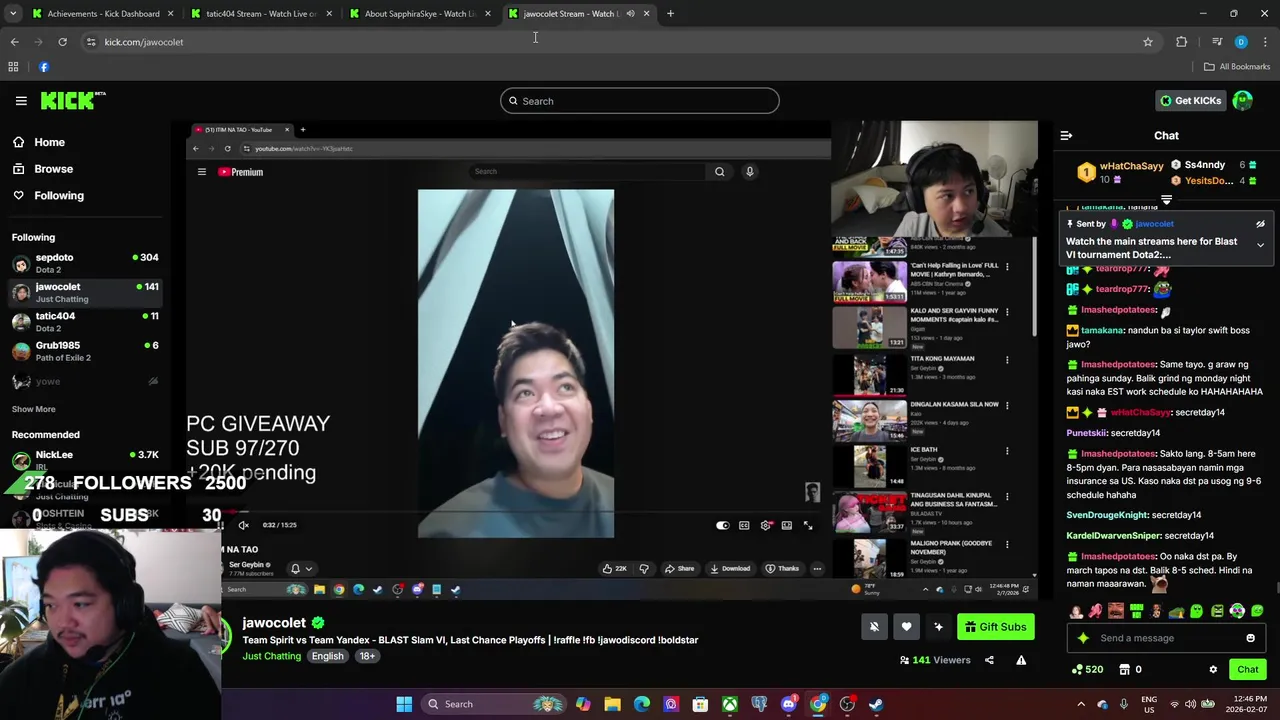This screenshot has height=720, width=1280.
Task: Click the Gift Subs button
Action: coord(995,627)
